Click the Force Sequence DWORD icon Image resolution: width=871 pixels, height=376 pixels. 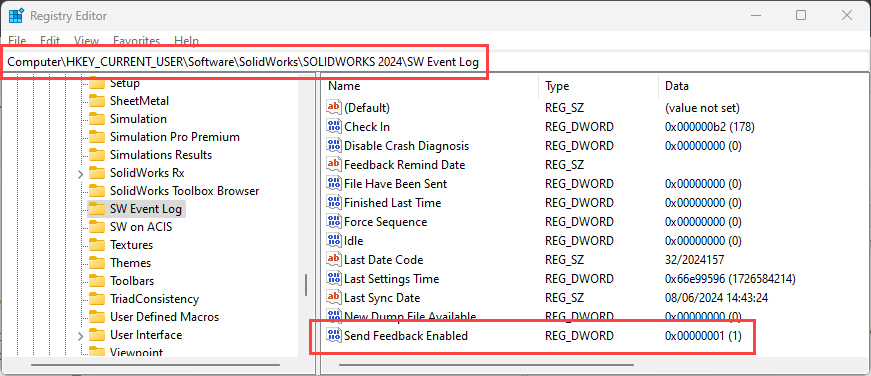click(x=334, y=222)
